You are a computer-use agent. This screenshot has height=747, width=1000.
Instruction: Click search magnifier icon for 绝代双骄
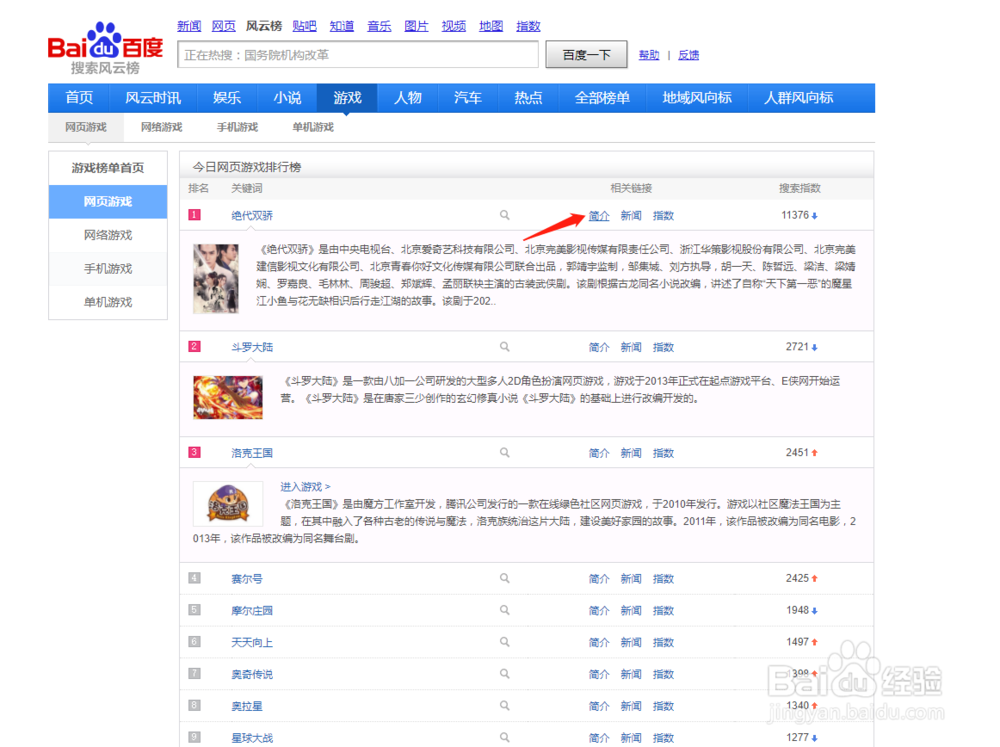(504, 216)
